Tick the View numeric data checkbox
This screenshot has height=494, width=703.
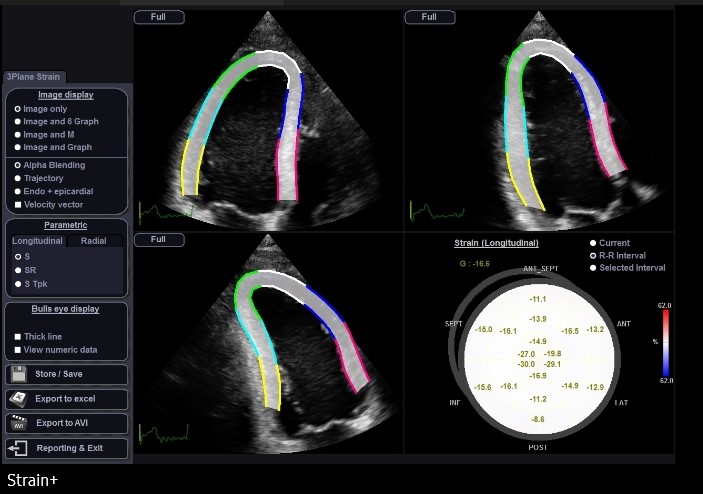click(17, 350)
